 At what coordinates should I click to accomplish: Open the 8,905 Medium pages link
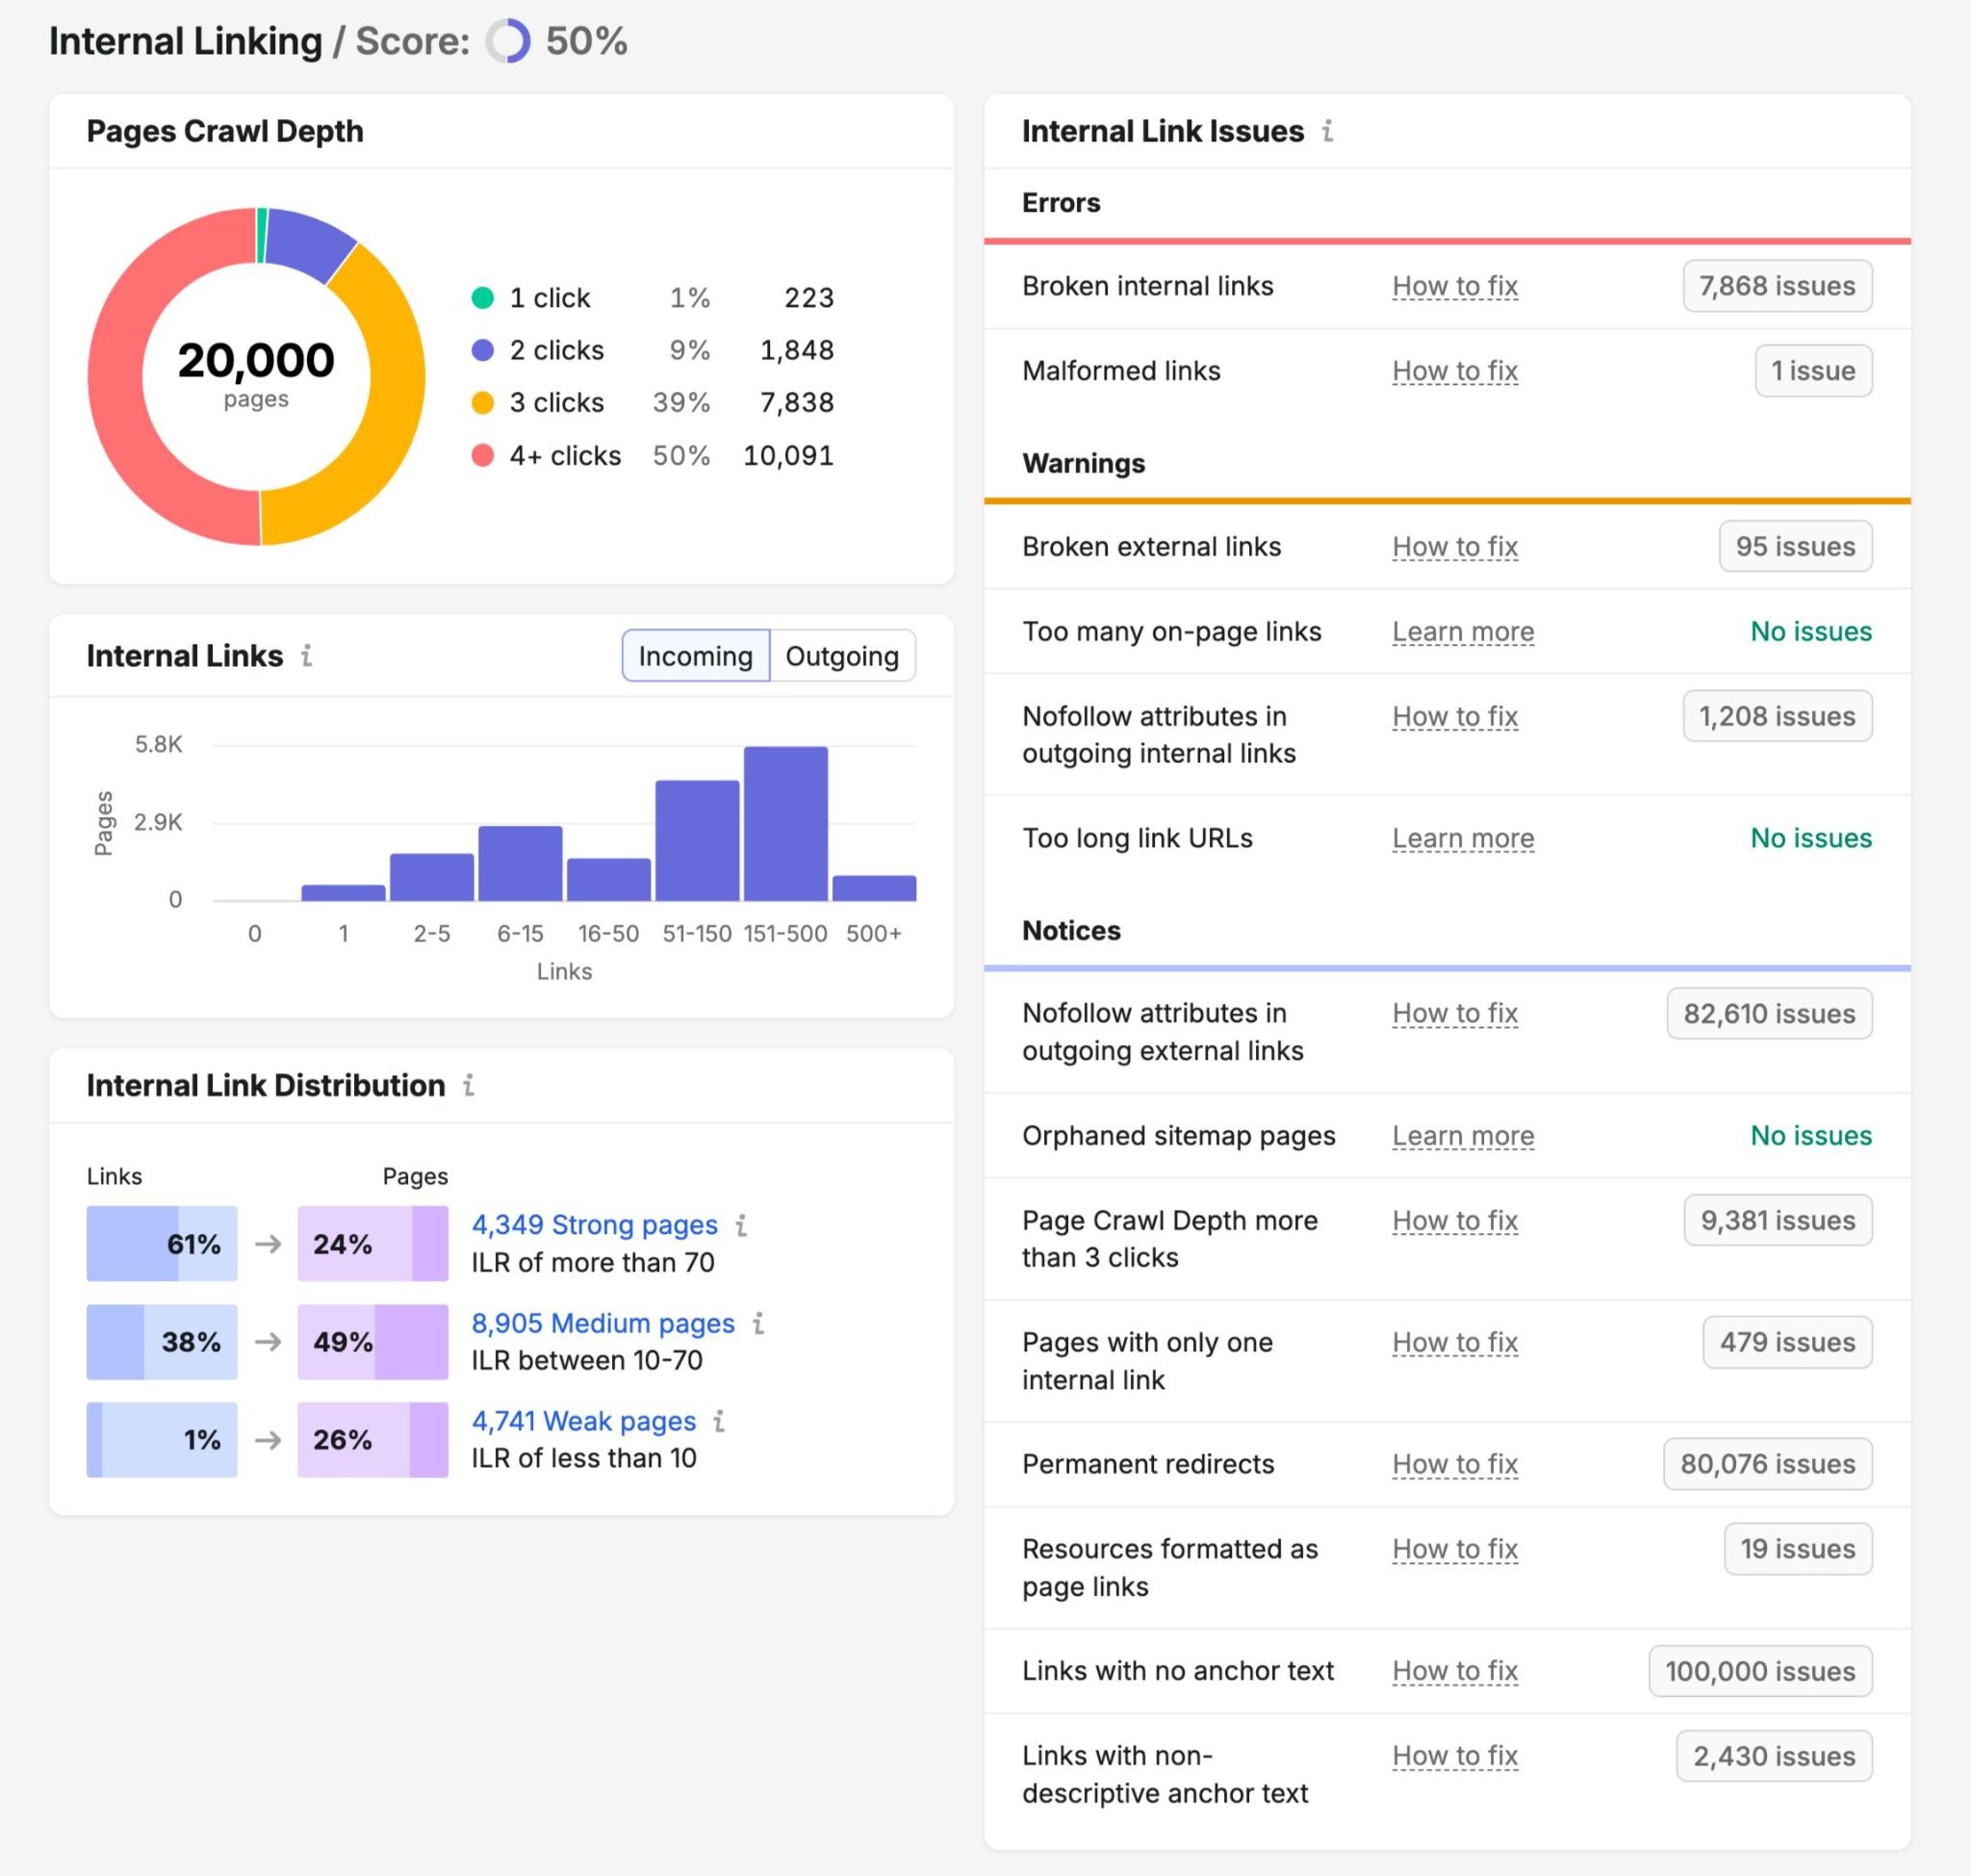(x=603, y=1323)
